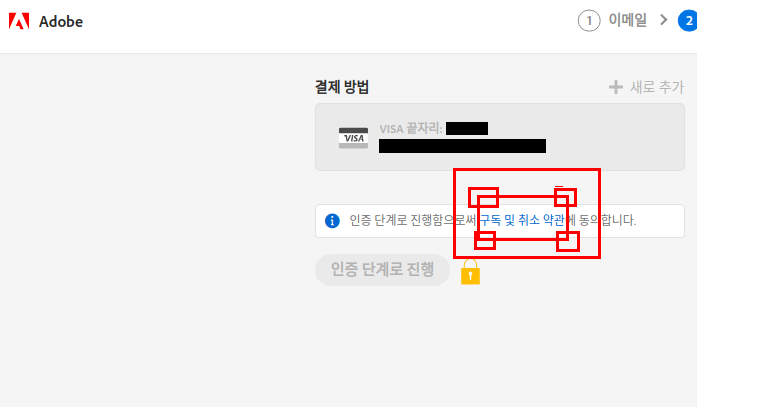The width and height of the screenshot is (775, 407).
Task: Click the yellow padlock icon
Action: click(x=470, y=271)
